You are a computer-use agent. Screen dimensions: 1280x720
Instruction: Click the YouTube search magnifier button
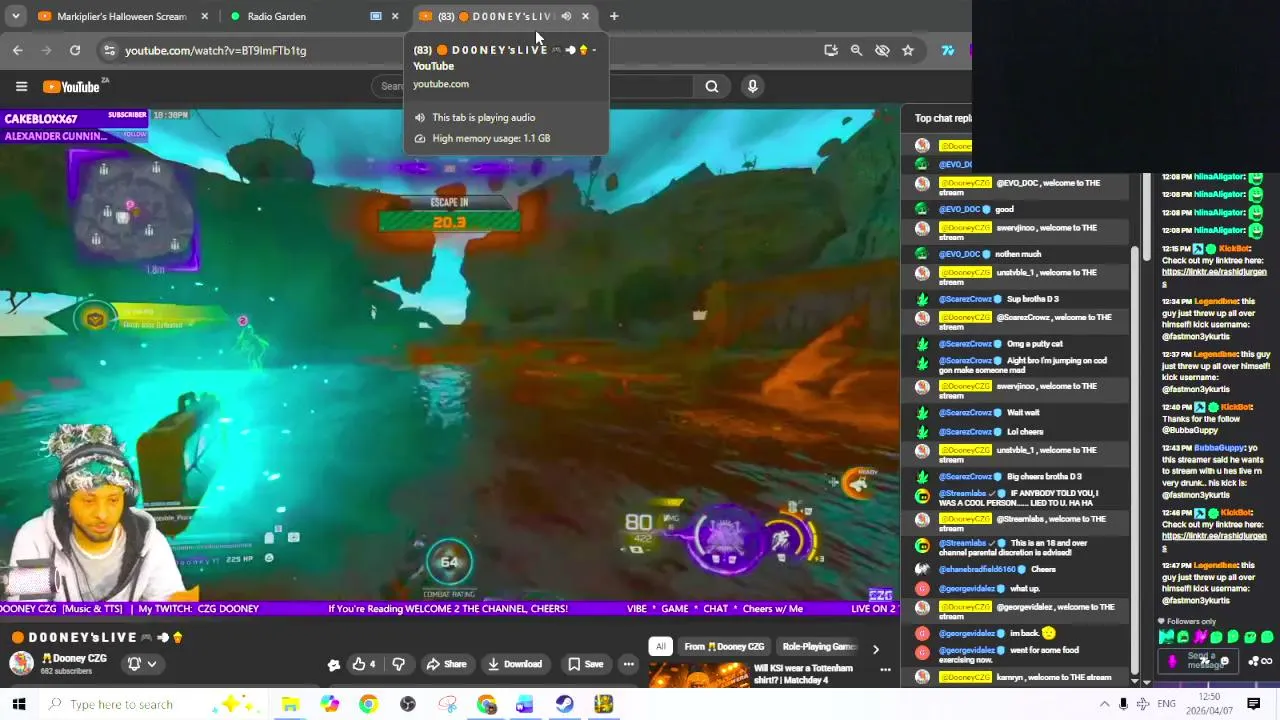pyautogui.click(x=712, y=86)
